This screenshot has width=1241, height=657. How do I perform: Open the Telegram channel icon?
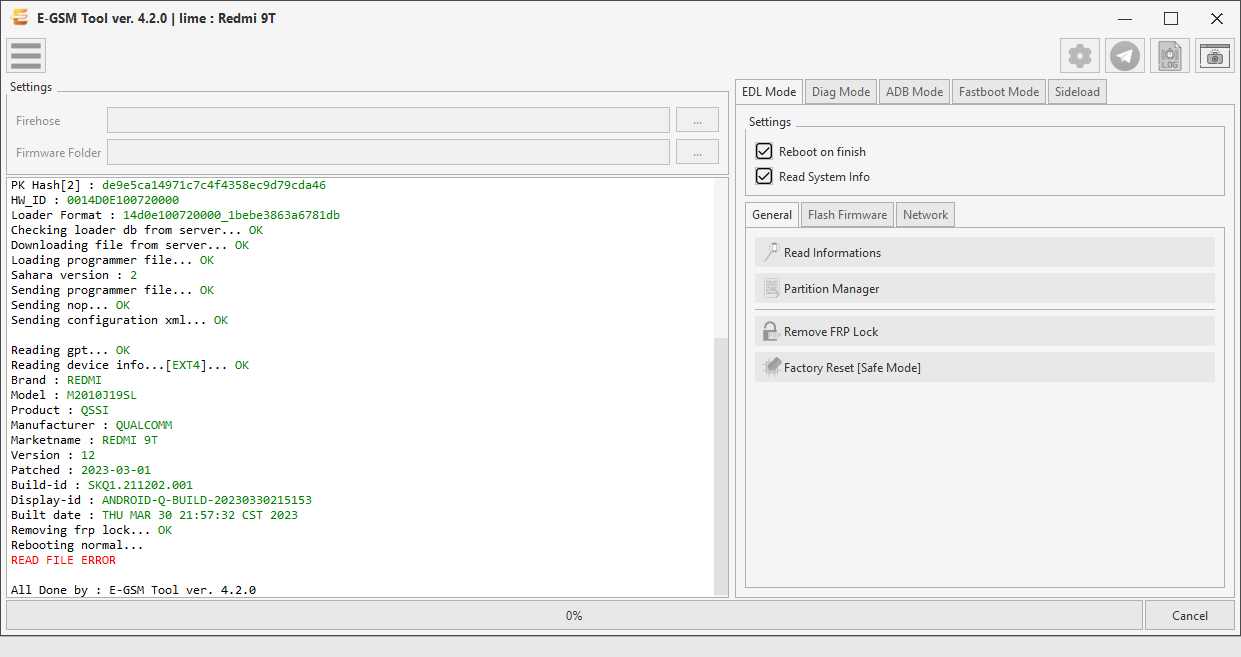pos(1125,56)
